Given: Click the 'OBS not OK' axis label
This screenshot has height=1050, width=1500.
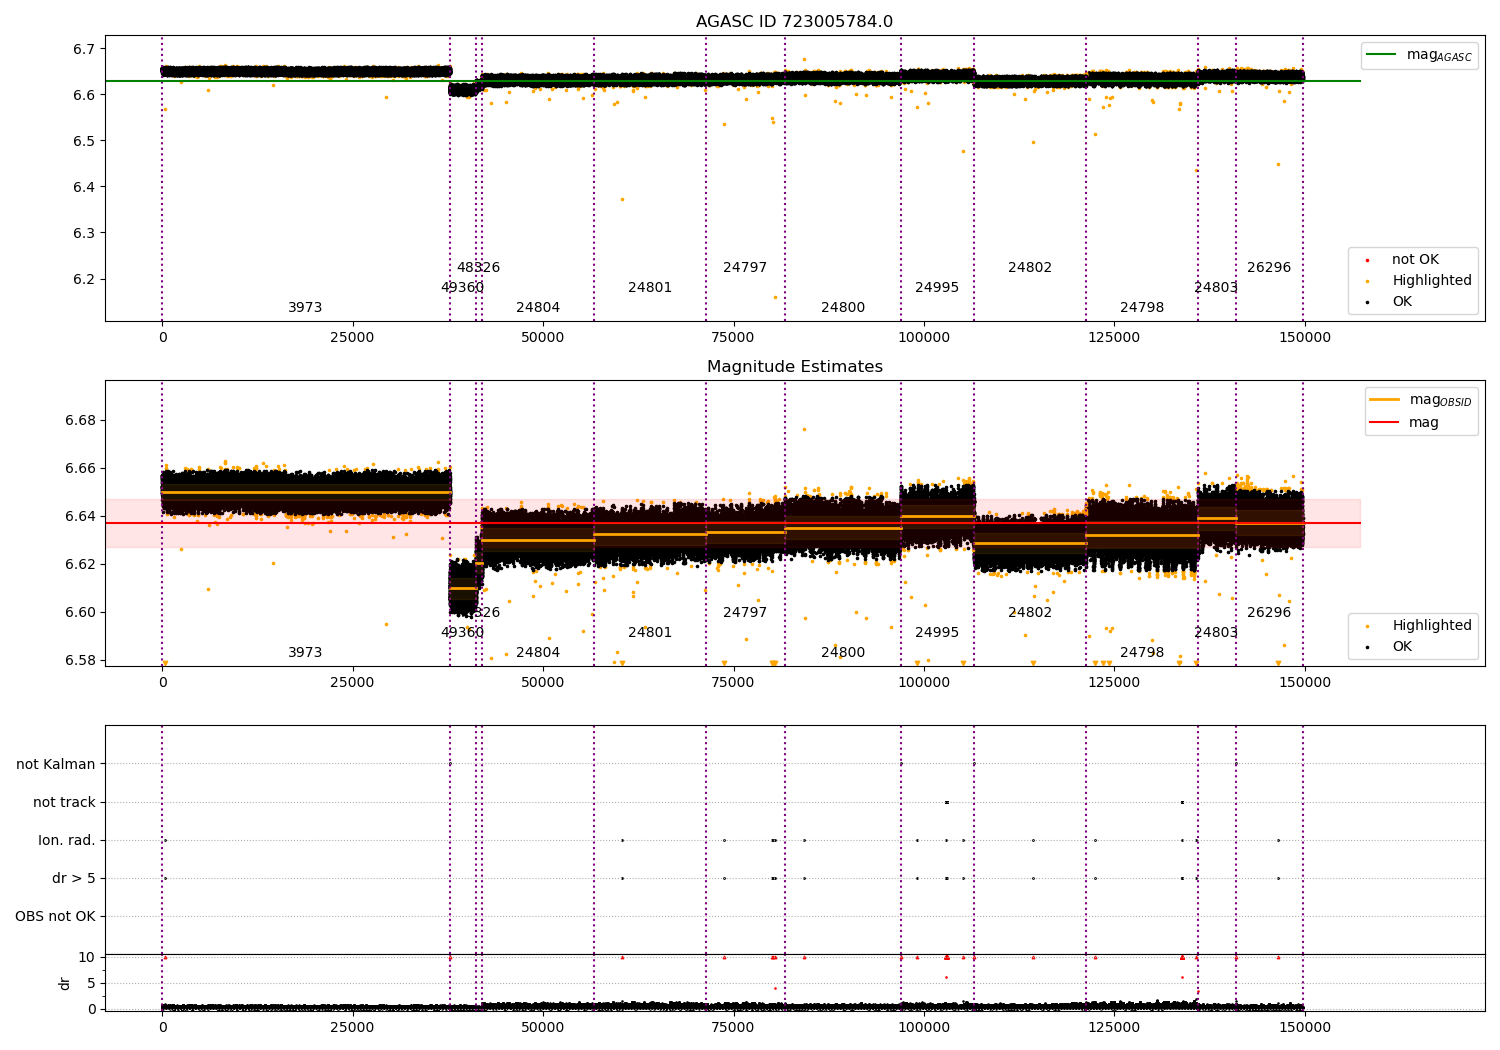Looking at the screenshot, I should pyautogui.click(x=55, y=917).
